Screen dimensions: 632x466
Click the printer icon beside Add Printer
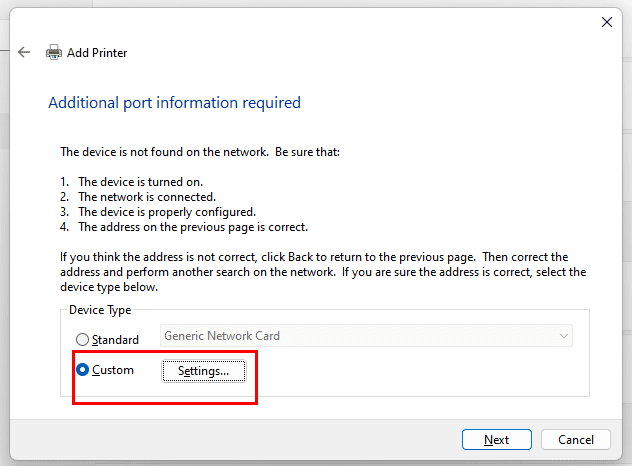pos(54,52)
